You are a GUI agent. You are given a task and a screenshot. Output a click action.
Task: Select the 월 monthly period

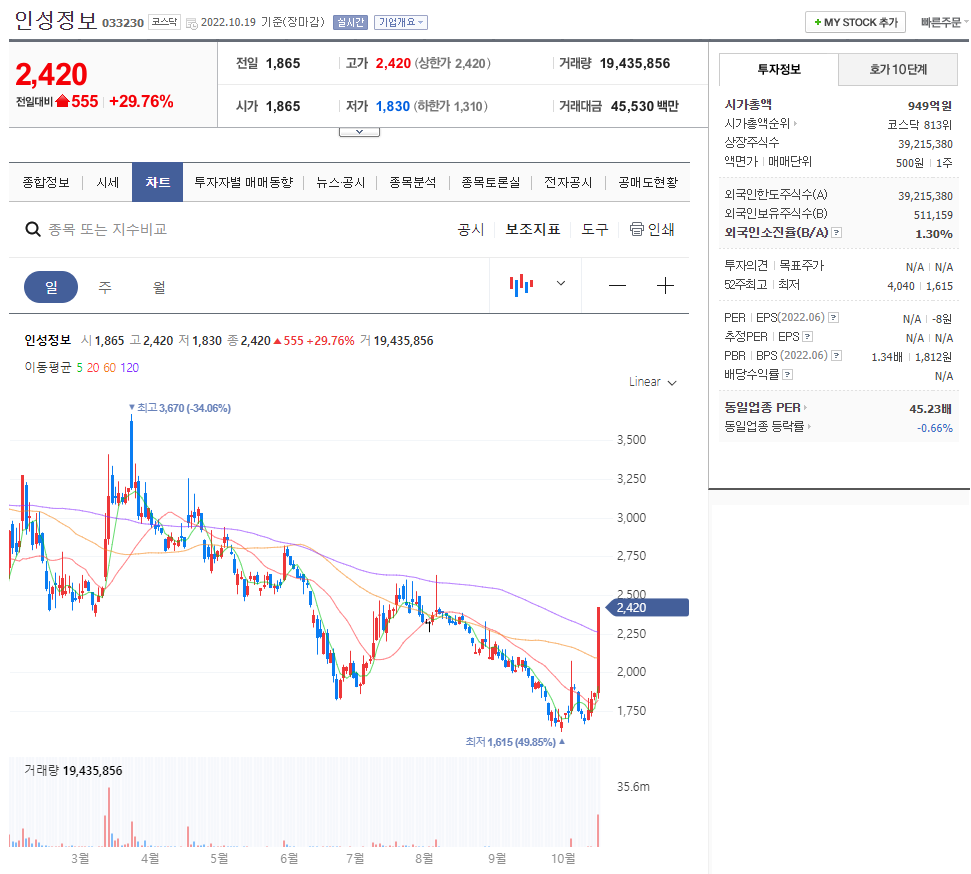tap(159, 287)
